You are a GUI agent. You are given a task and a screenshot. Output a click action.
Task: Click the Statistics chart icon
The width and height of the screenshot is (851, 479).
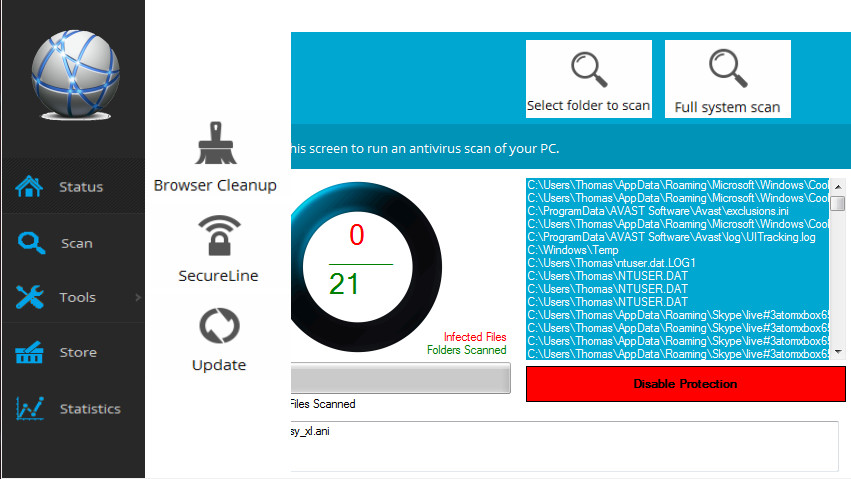(x=29, y=408)
